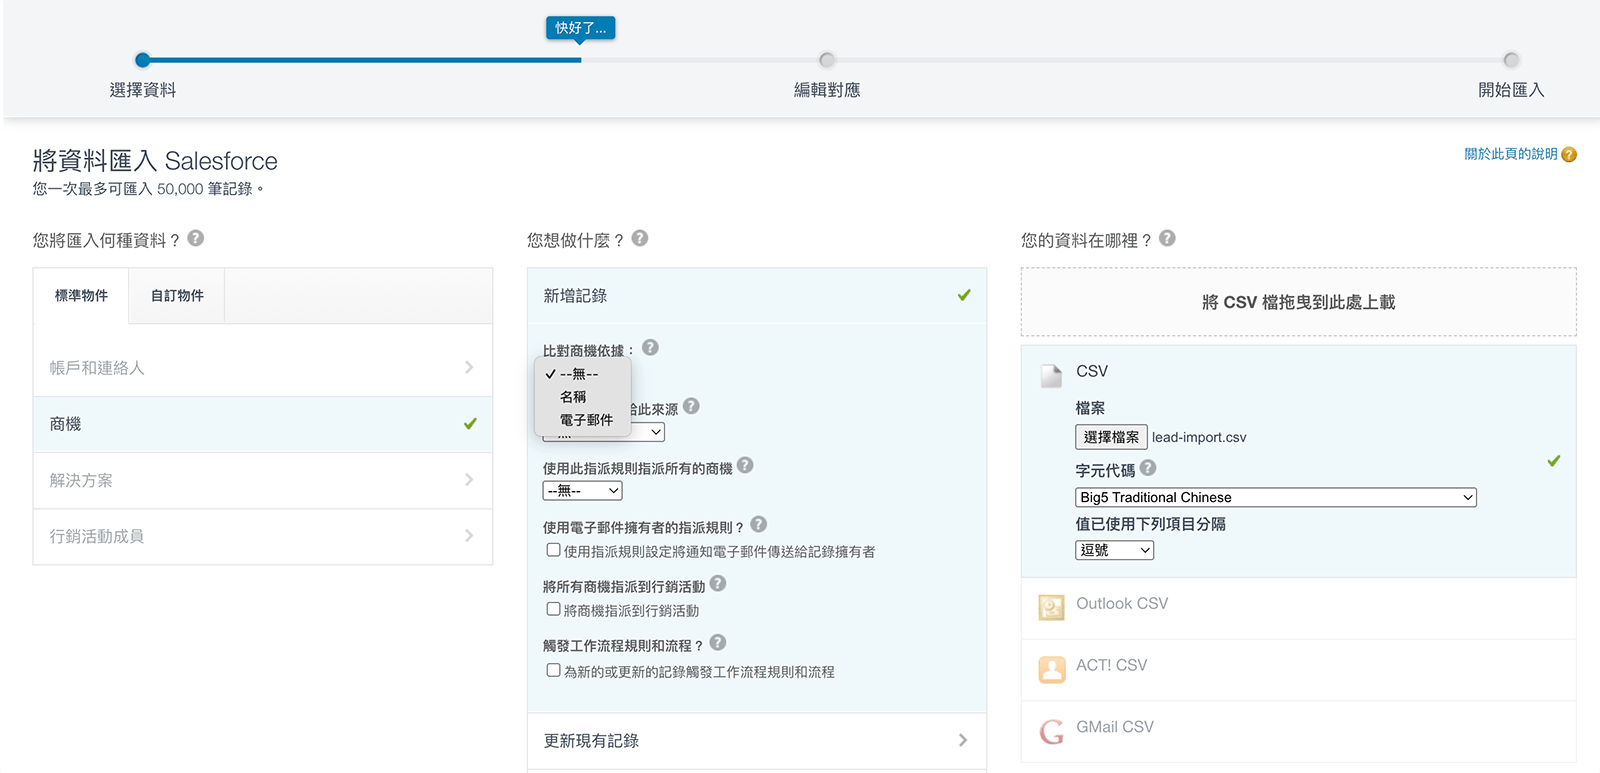
Task: Expand 行銷活動成員 row chevron
Action: point(469,536)
